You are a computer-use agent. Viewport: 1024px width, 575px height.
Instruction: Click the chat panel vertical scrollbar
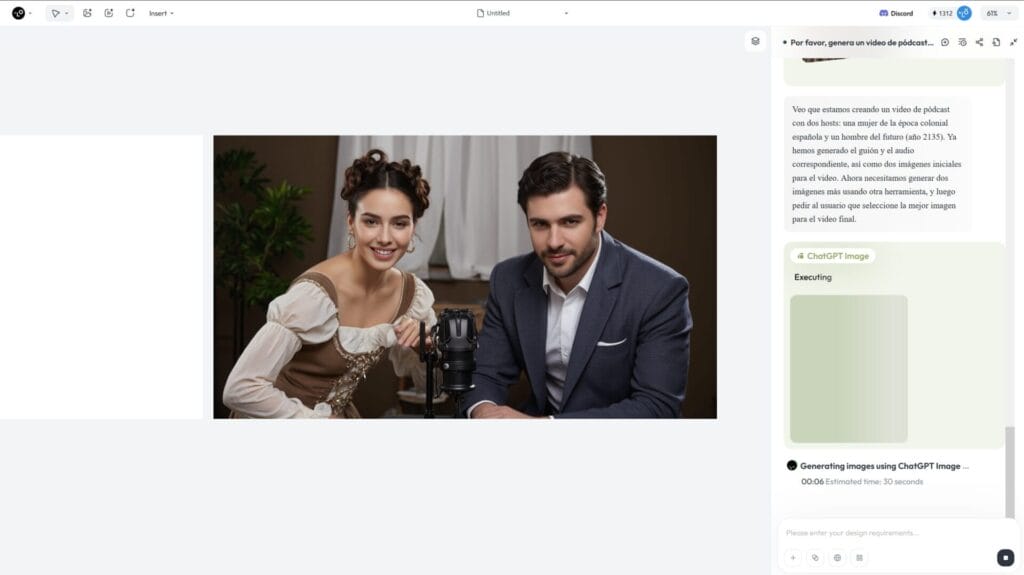(1010, 472)
